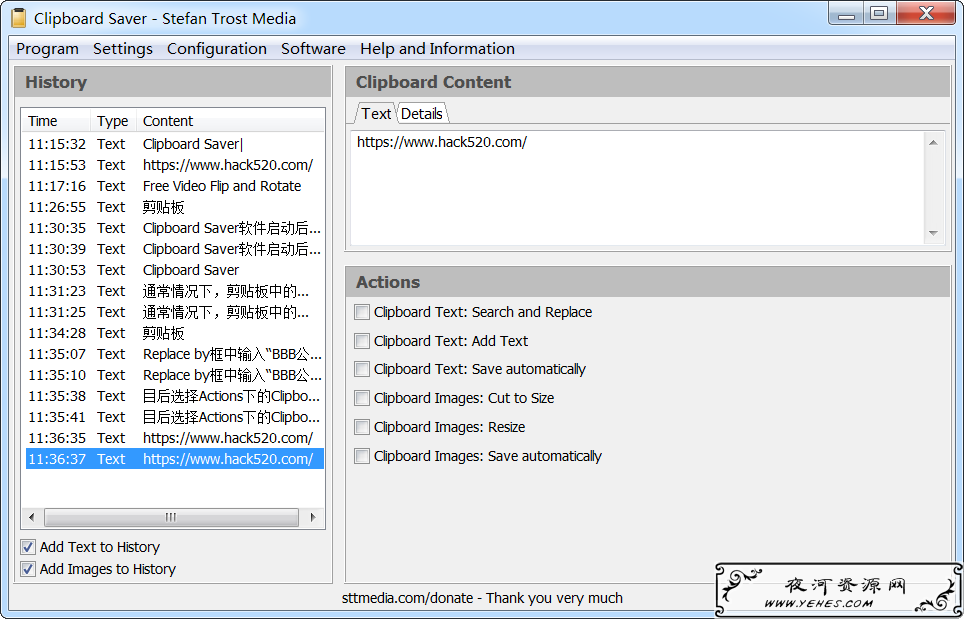The height and width of the screenshot is (619, 964).
Task: Select the 11:15:53 hack520.com history entry
Action: [175, 165]
